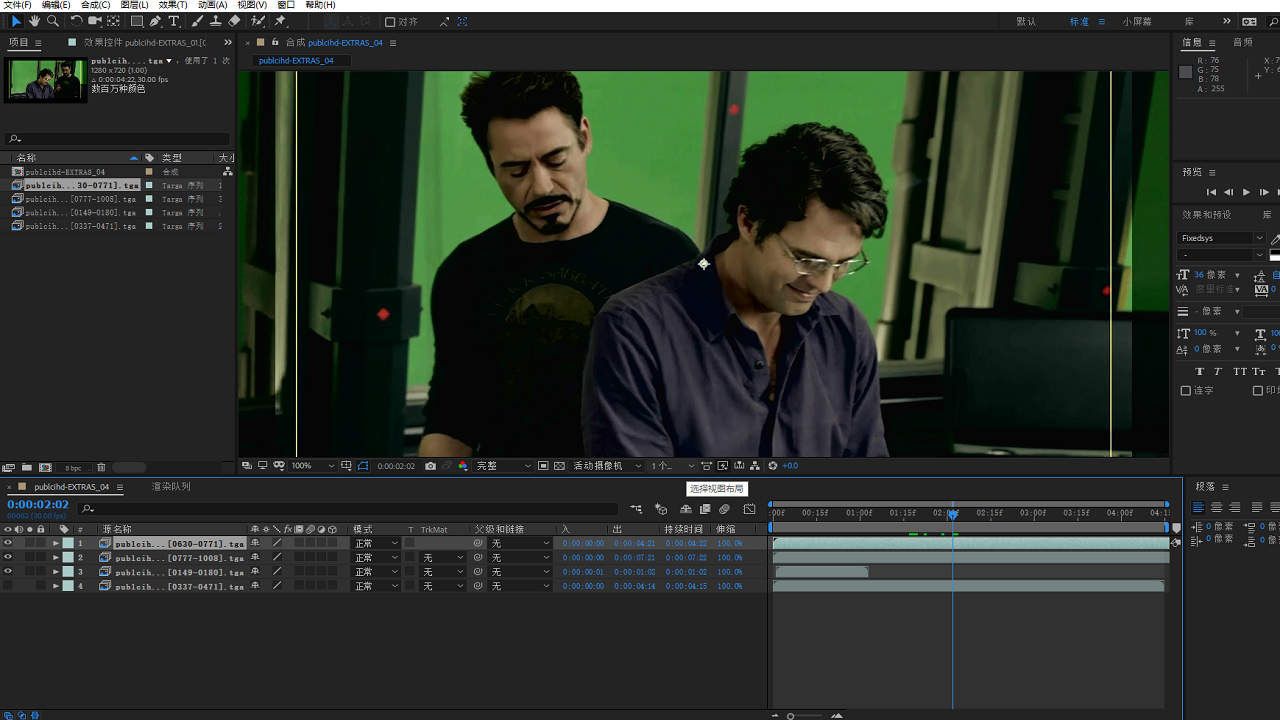Open the 效果(T) menu
Image resolution: width=1280 pixels, height=720 pixels.
(173, 5)
